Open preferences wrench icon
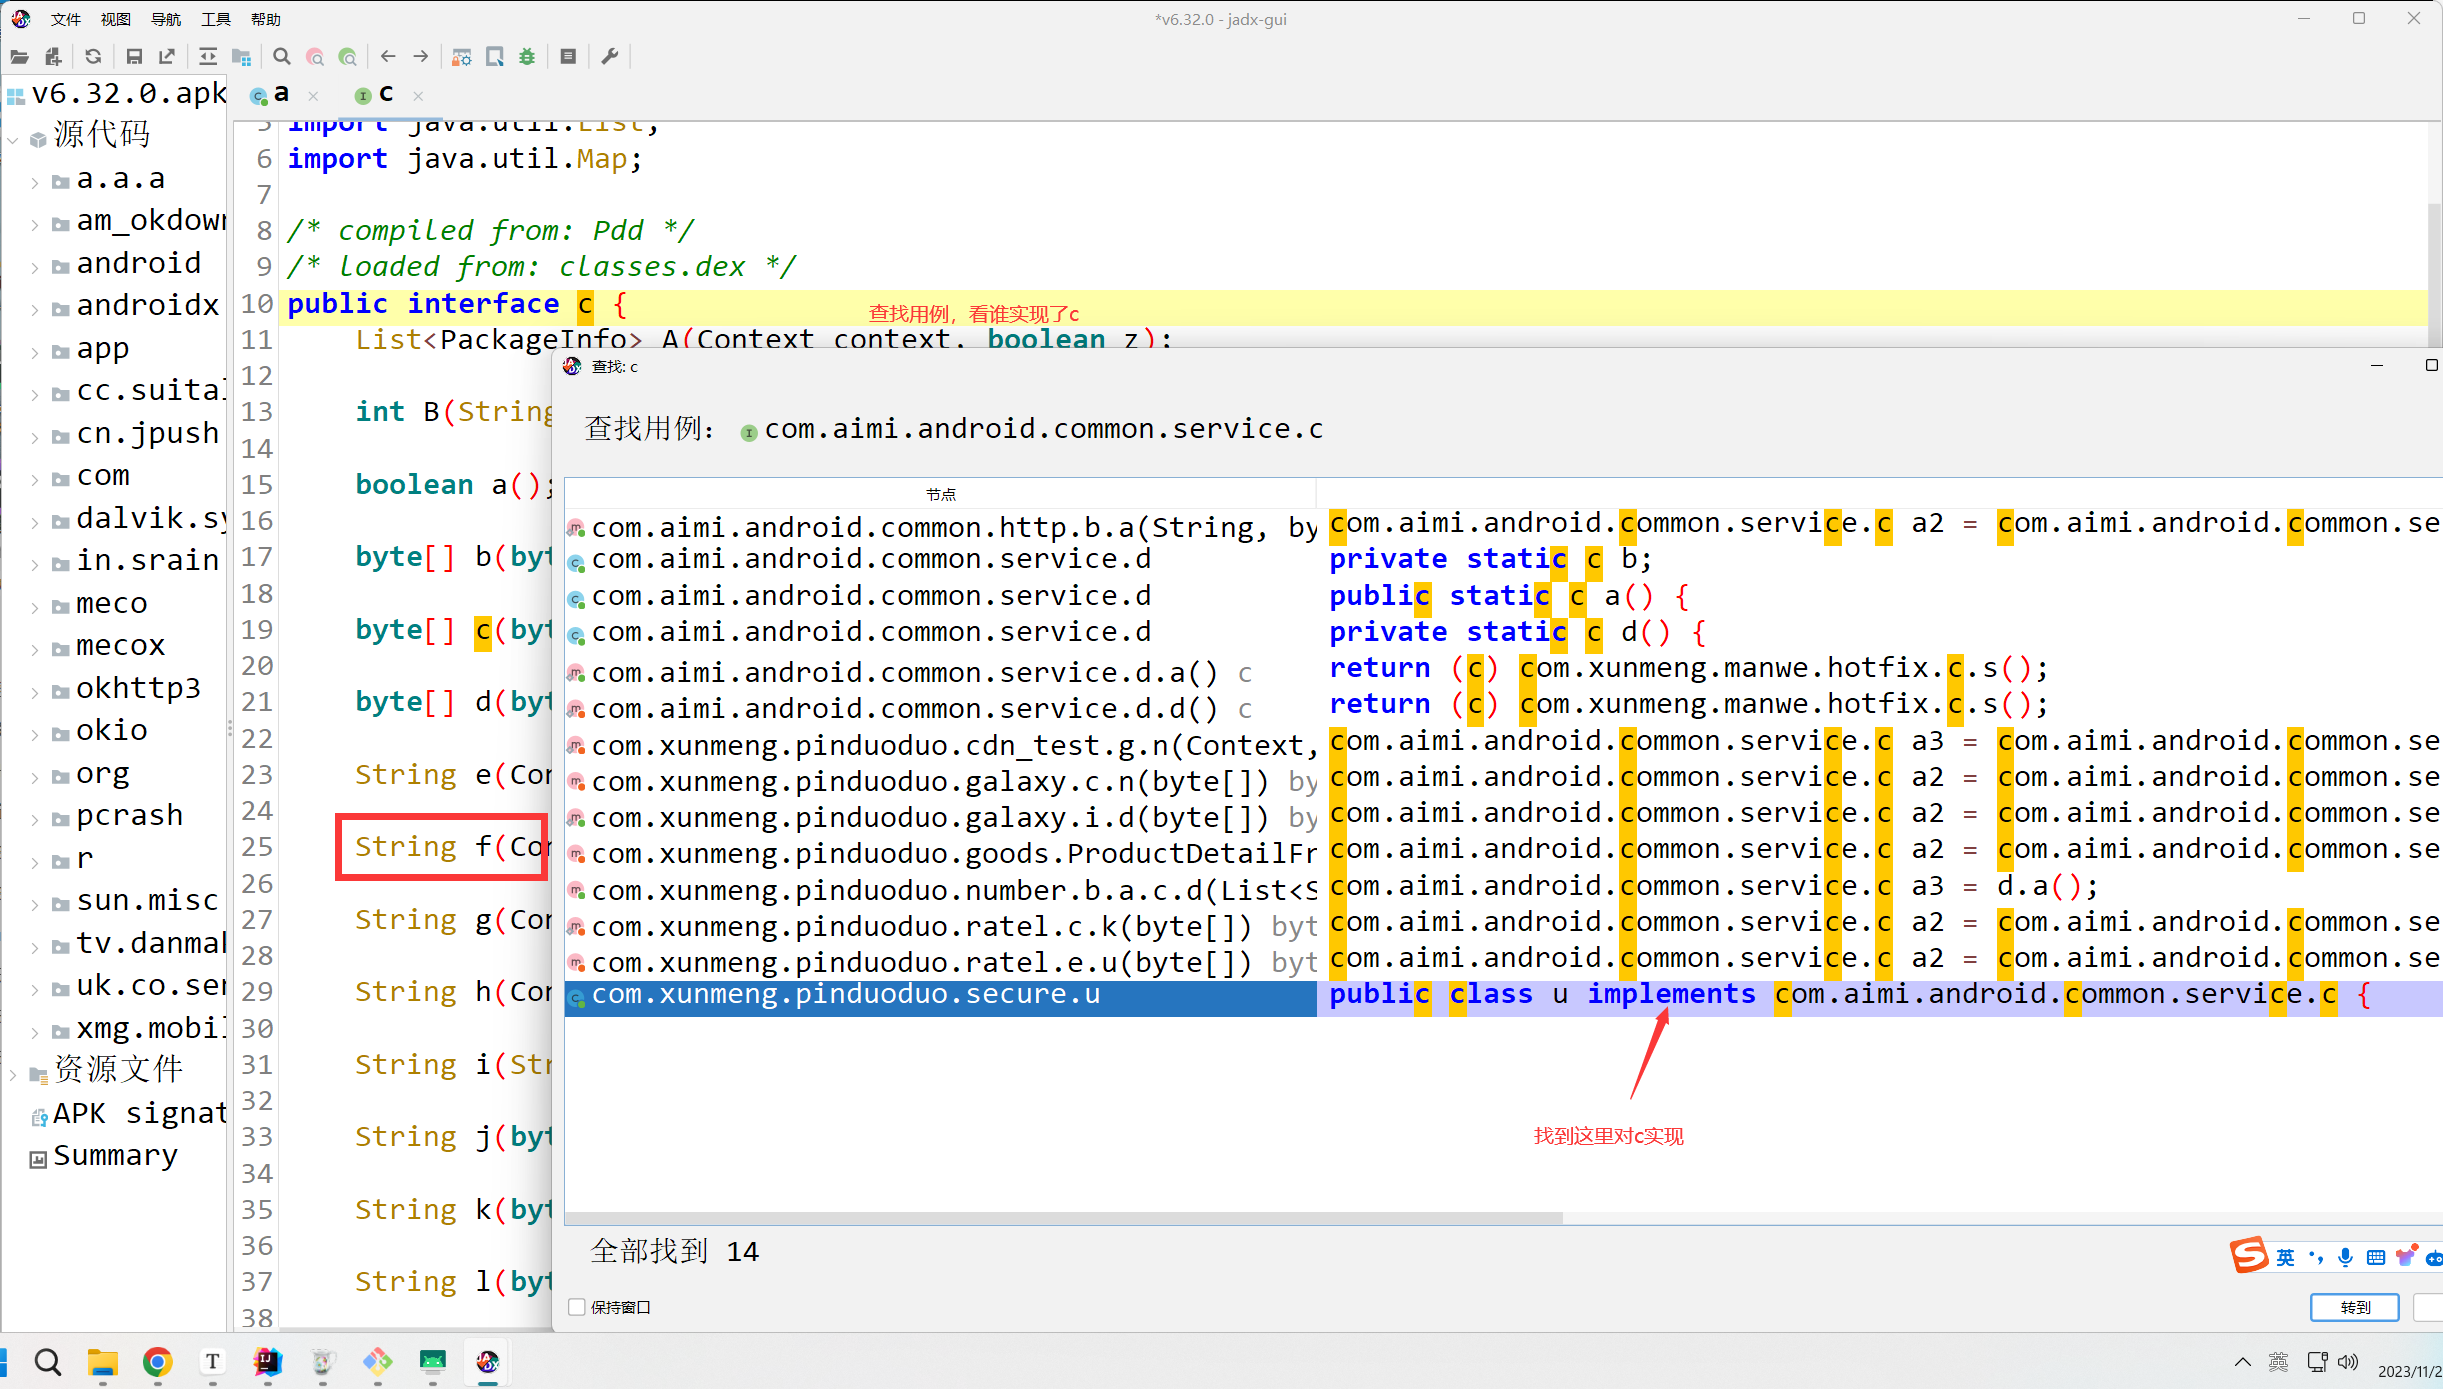The image size is (2443, 1389). [x=610, y=57]
